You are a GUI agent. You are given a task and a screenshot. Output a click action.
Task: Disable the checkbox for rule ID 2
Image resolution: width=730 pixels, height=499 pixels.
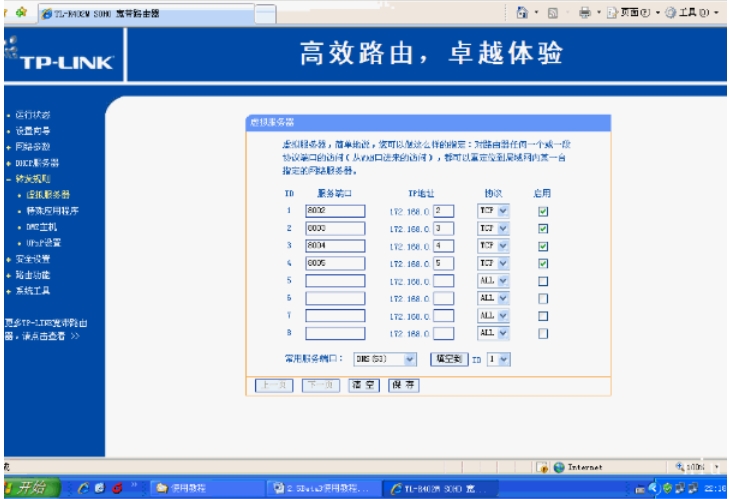(x=543, y=229)
